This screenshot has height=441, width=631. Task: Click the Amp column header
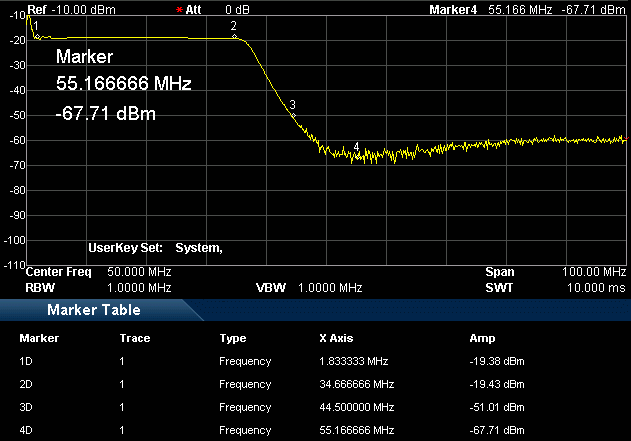tap(481, 338)
